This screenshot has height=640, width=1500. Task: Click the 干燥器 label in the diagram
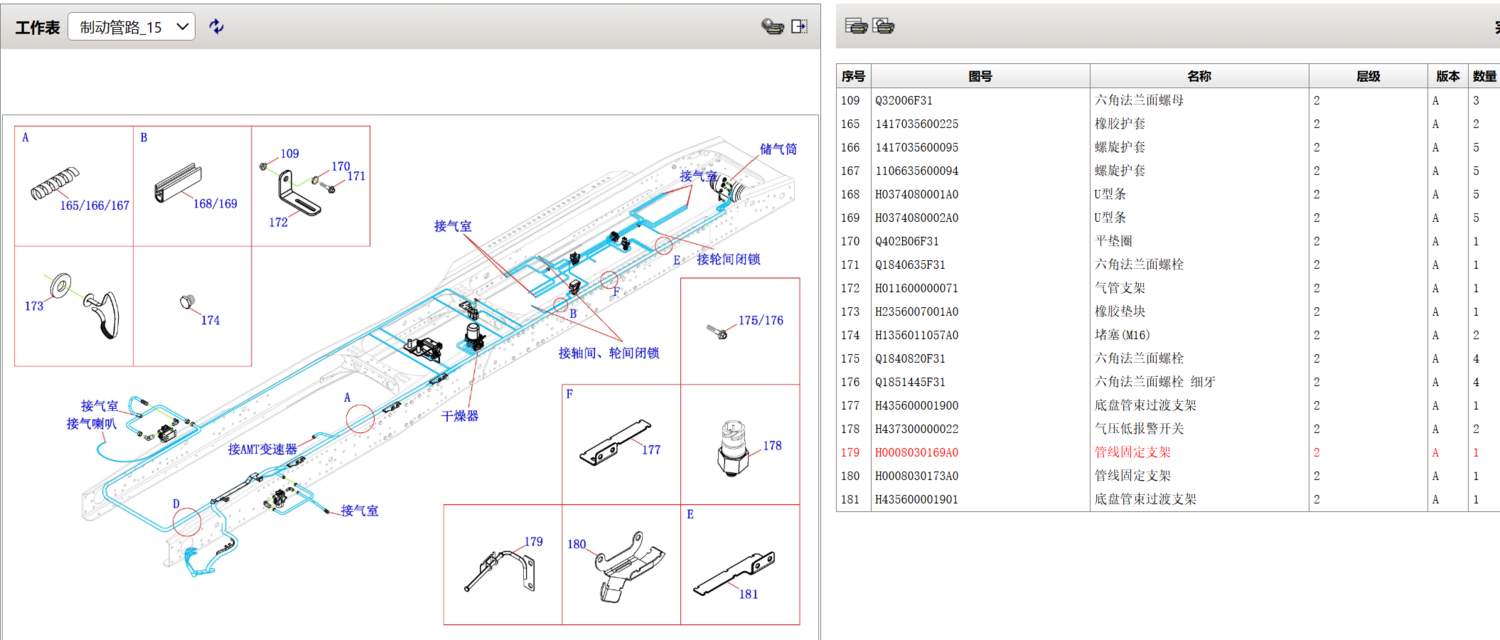coord(460,415)
